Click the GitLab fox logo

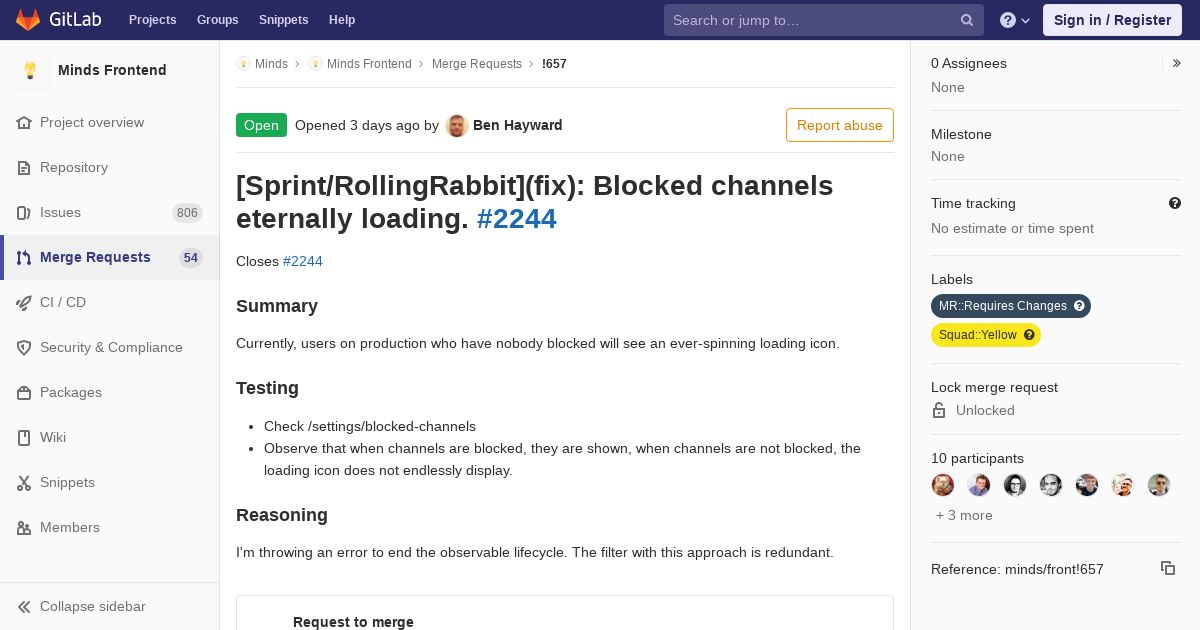tap(28, 19)
